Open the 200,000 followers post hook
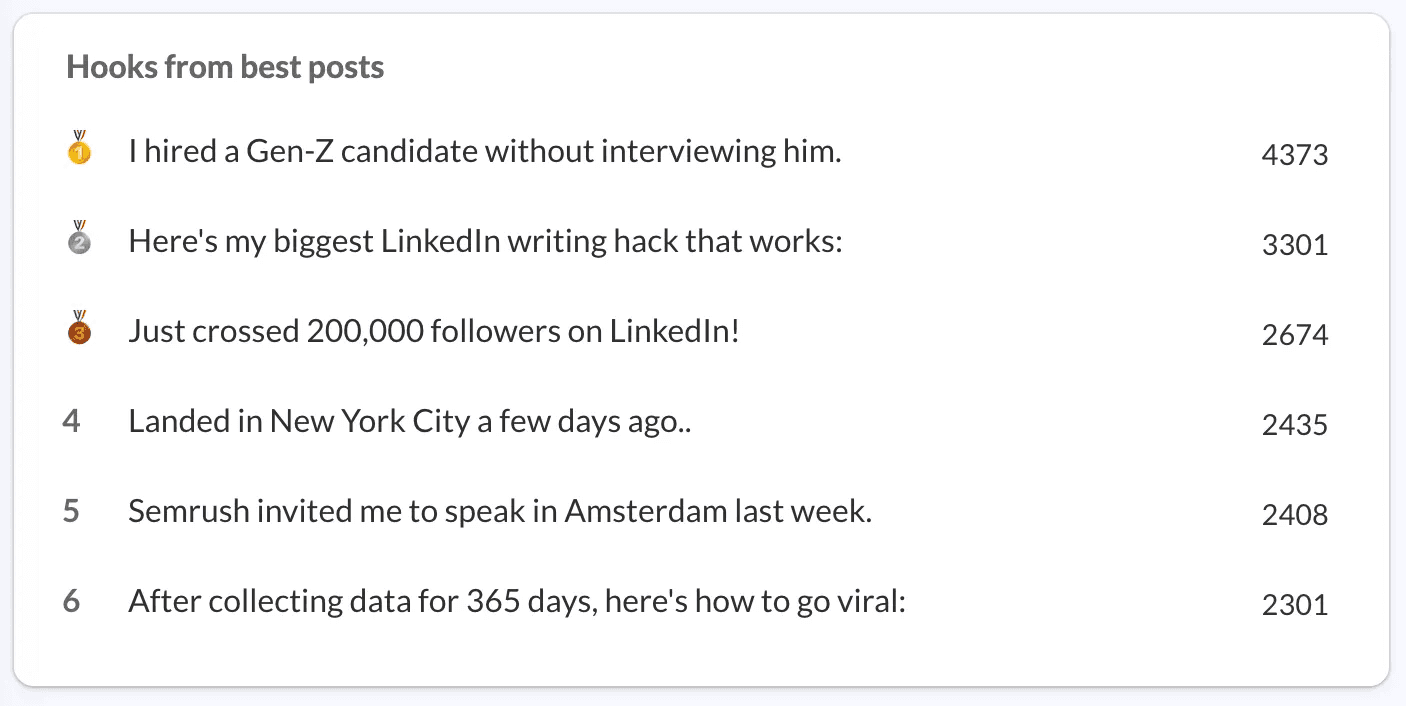This screenshot has width=1406, height=706. point(434,332)
